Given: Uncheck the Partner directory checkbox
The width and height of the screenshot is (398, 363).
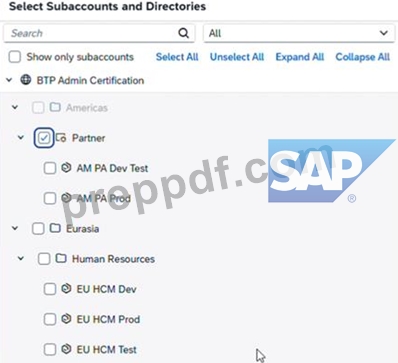Looking at the screenshot, I should [x=44, y=138].
